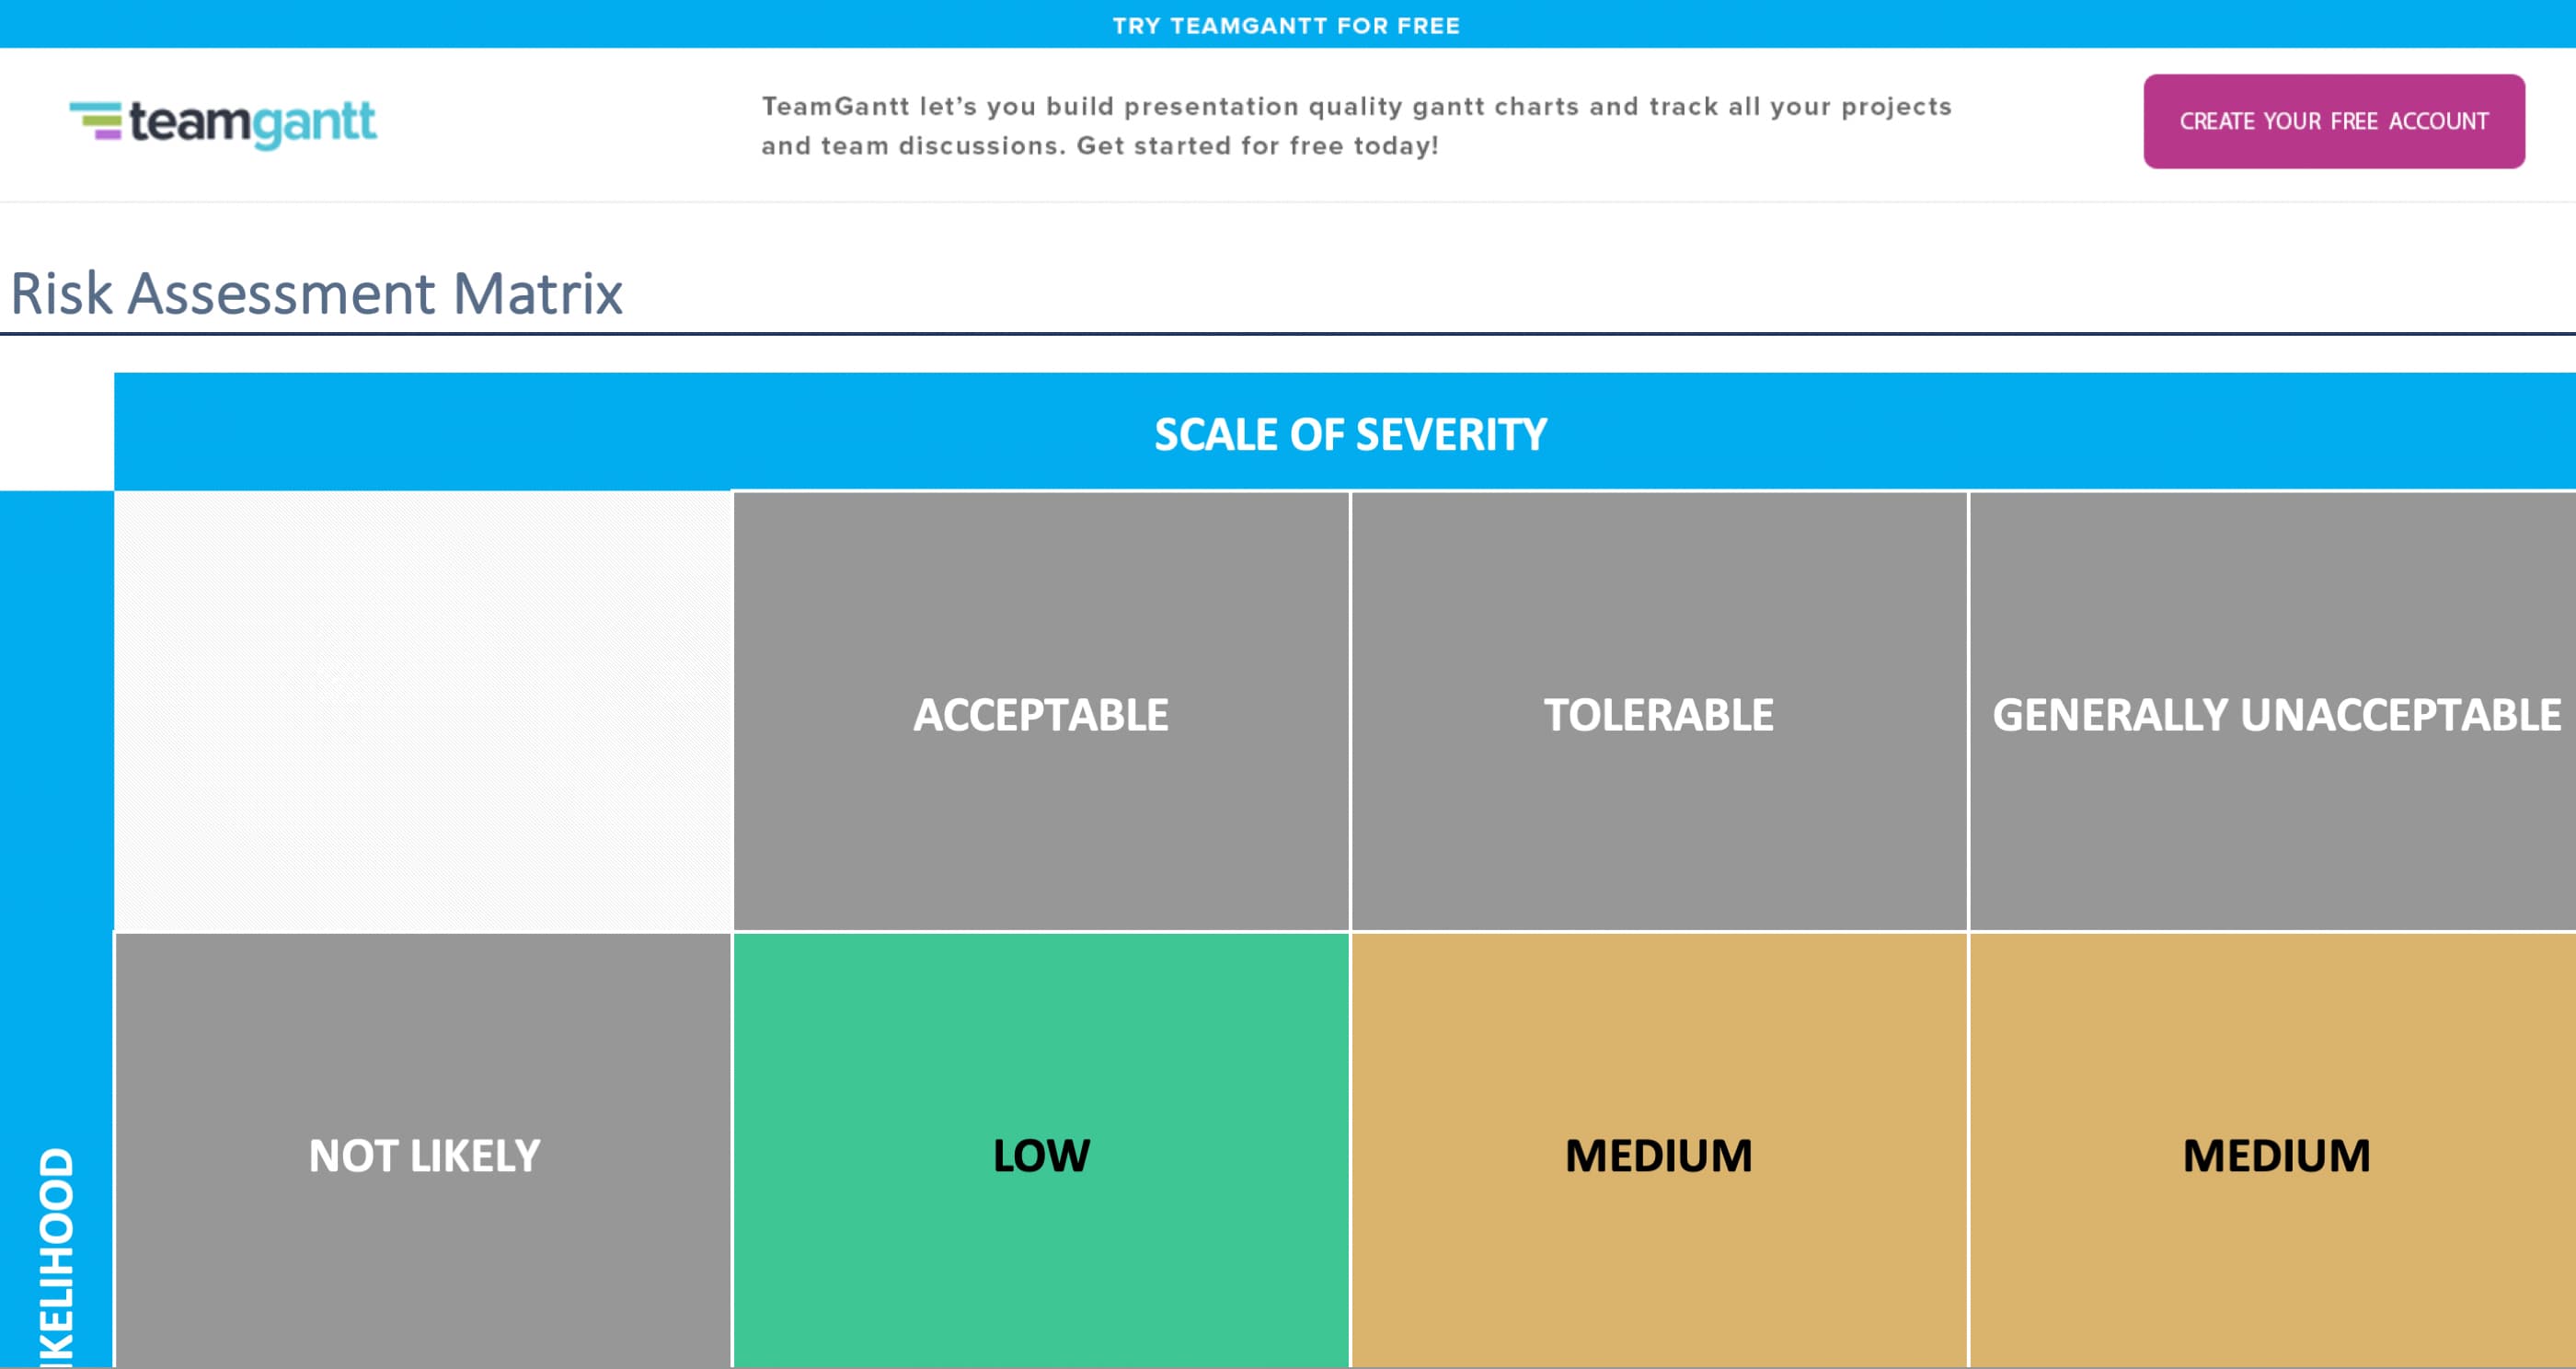Image resolution: width=2576 pixels, height=1369 pixels.
Task: Click the 'Get started for free today!' text
Action: [x=1258, y=146]
